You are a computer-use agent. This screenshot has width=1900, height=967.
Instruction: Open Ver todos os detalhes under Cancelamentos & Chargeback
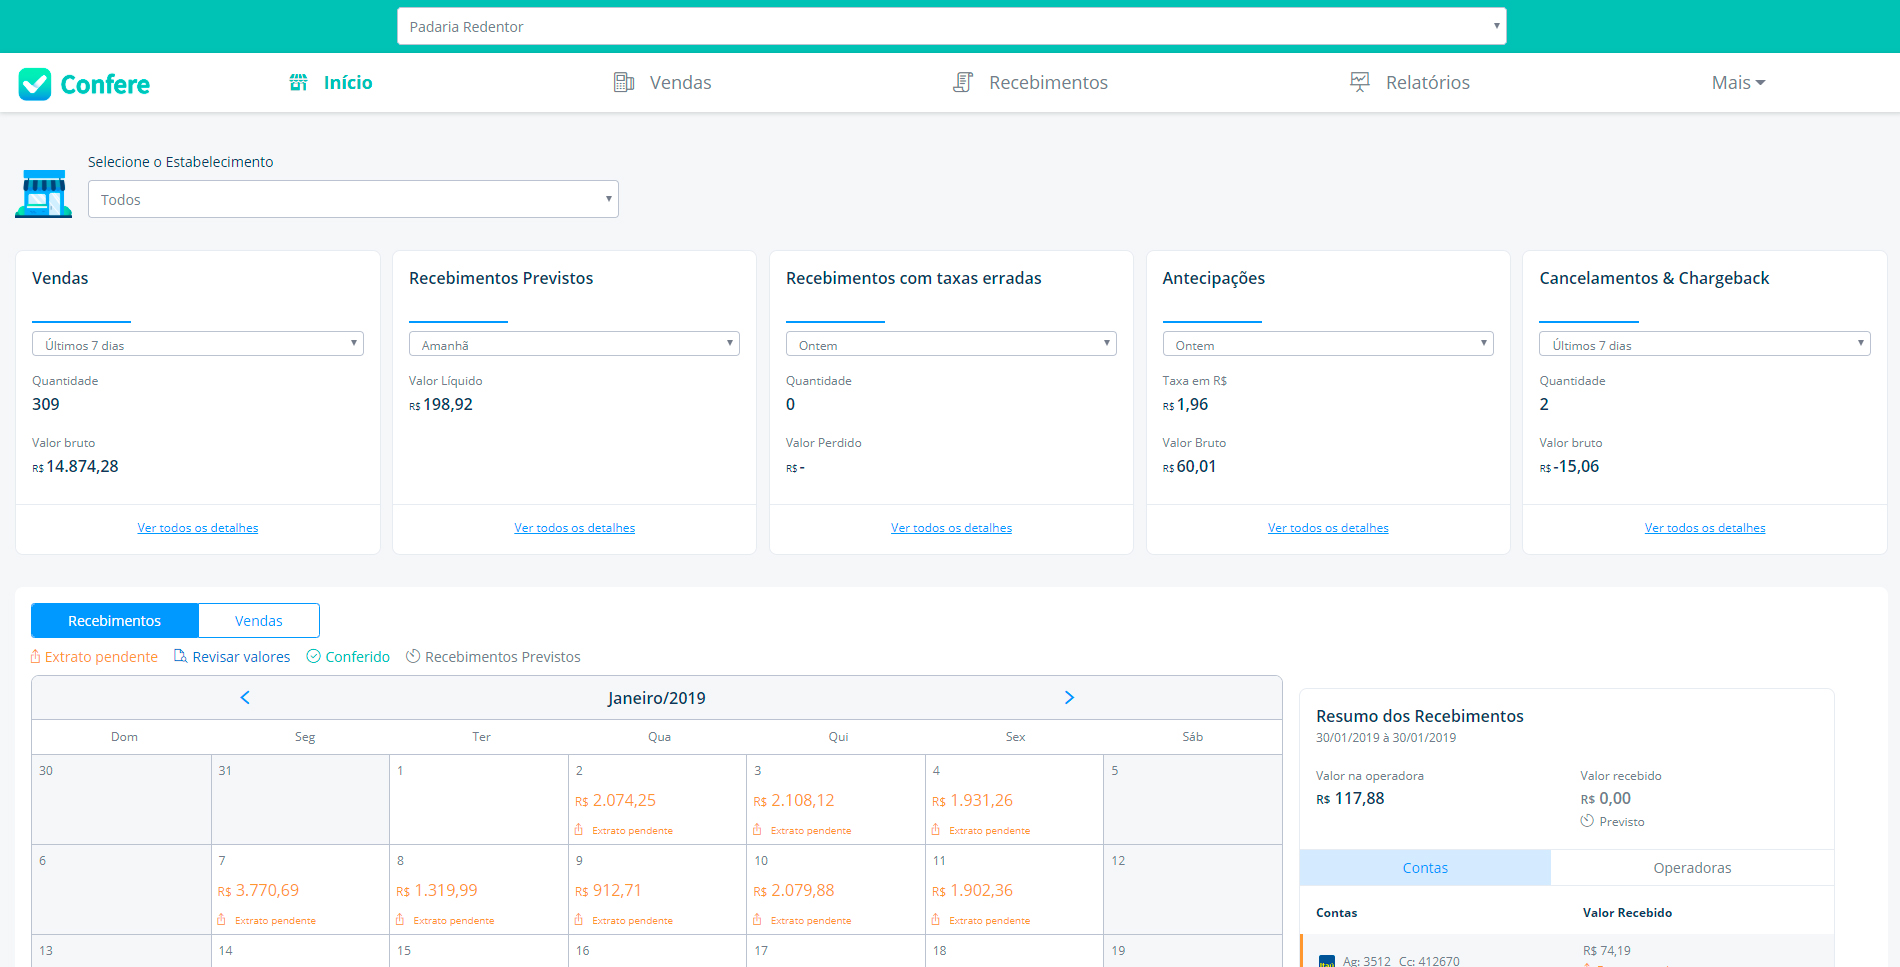click(1705, 528)
